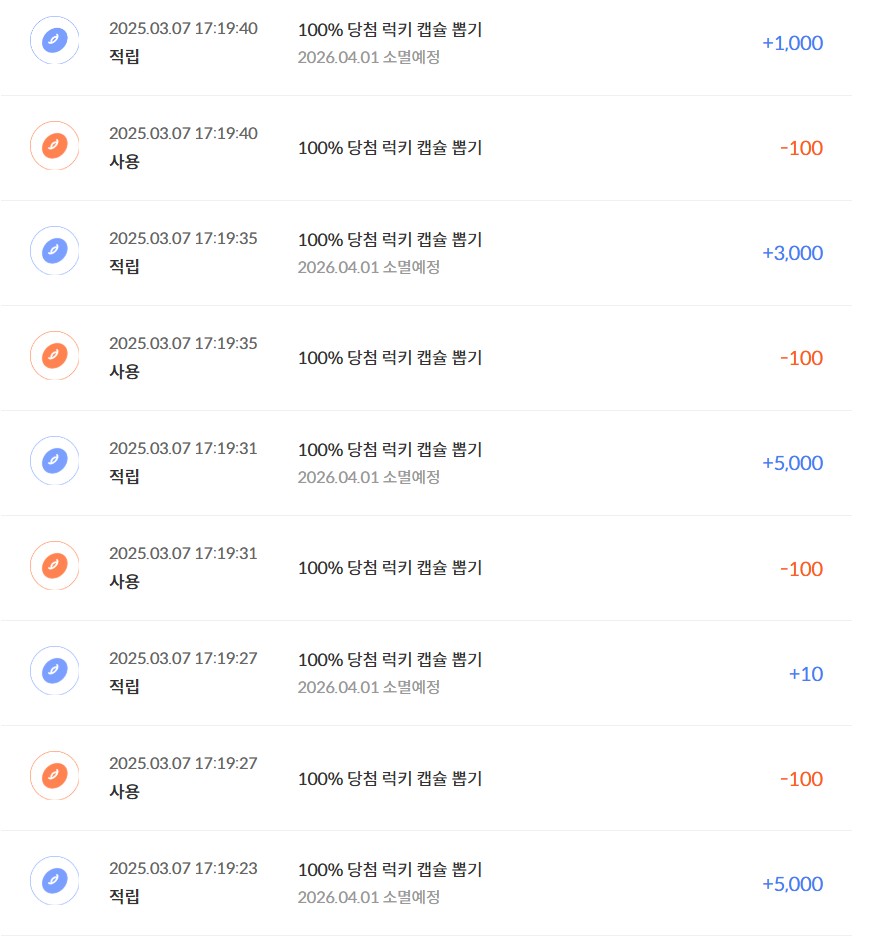
Task: Select blue earn icon at 17:19:35
Action: (55, 250)
